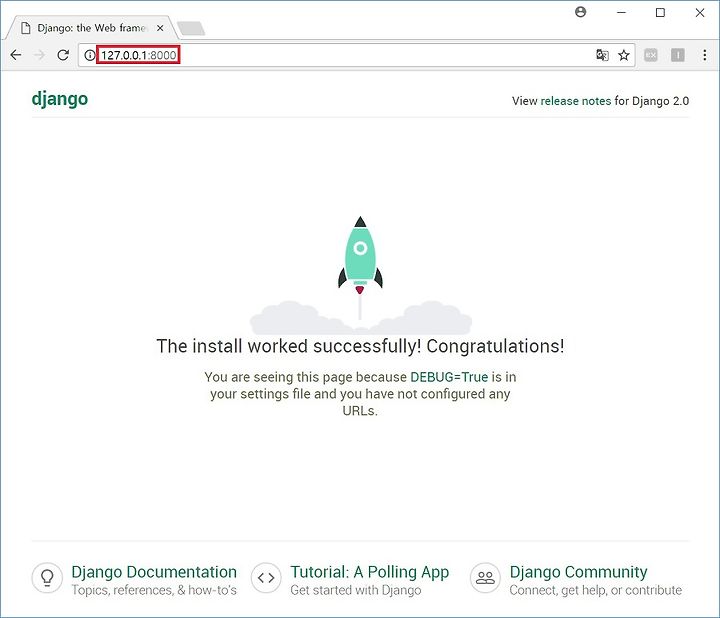The image size is (720, 618).
Task: Open the user profile icon in title bar
Action: 580,12
